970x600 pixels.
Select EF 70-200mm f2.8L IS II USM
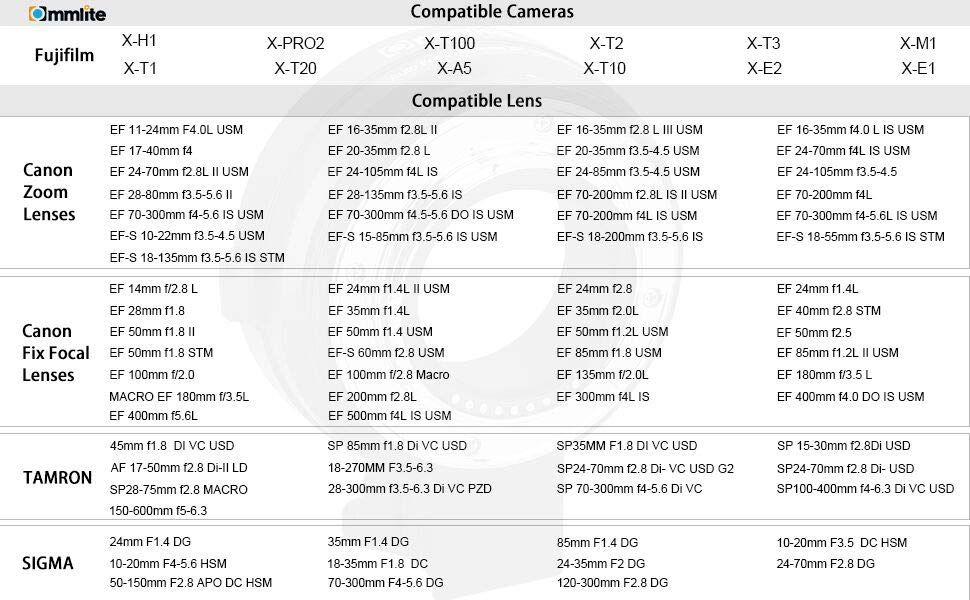pyautogui.click(x=637, y=195)
